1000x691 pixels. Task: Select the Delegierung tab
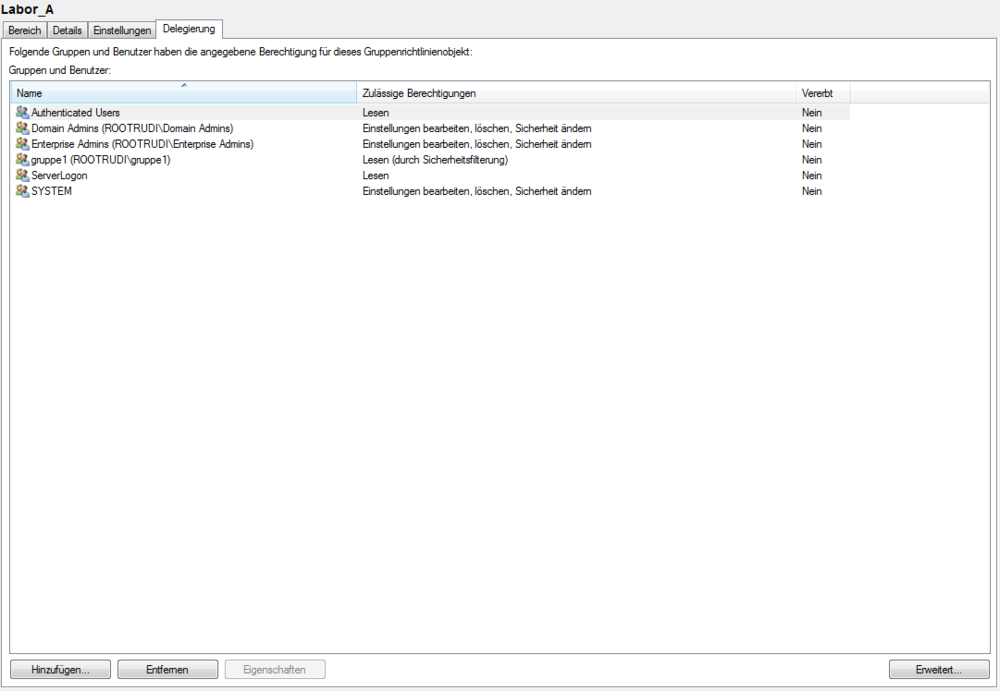(x=189, y=30)
